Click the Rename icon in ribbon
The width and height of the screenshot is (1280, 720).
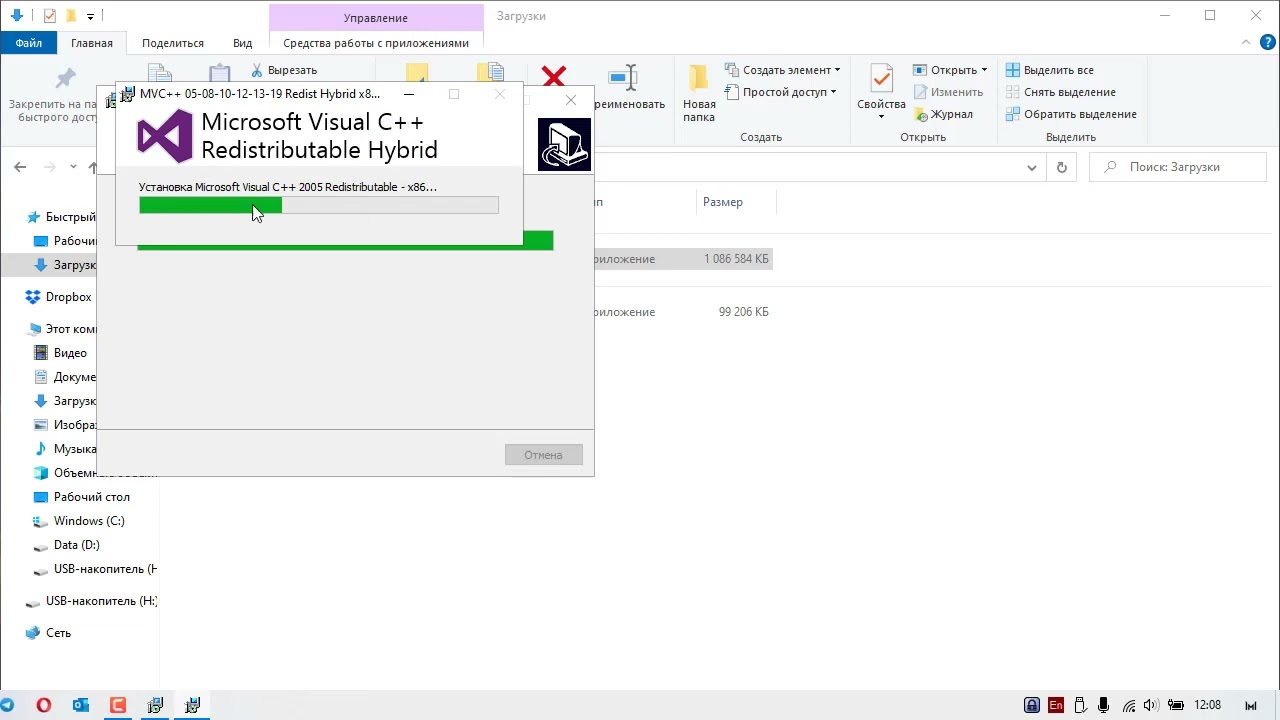coord(623,77)
